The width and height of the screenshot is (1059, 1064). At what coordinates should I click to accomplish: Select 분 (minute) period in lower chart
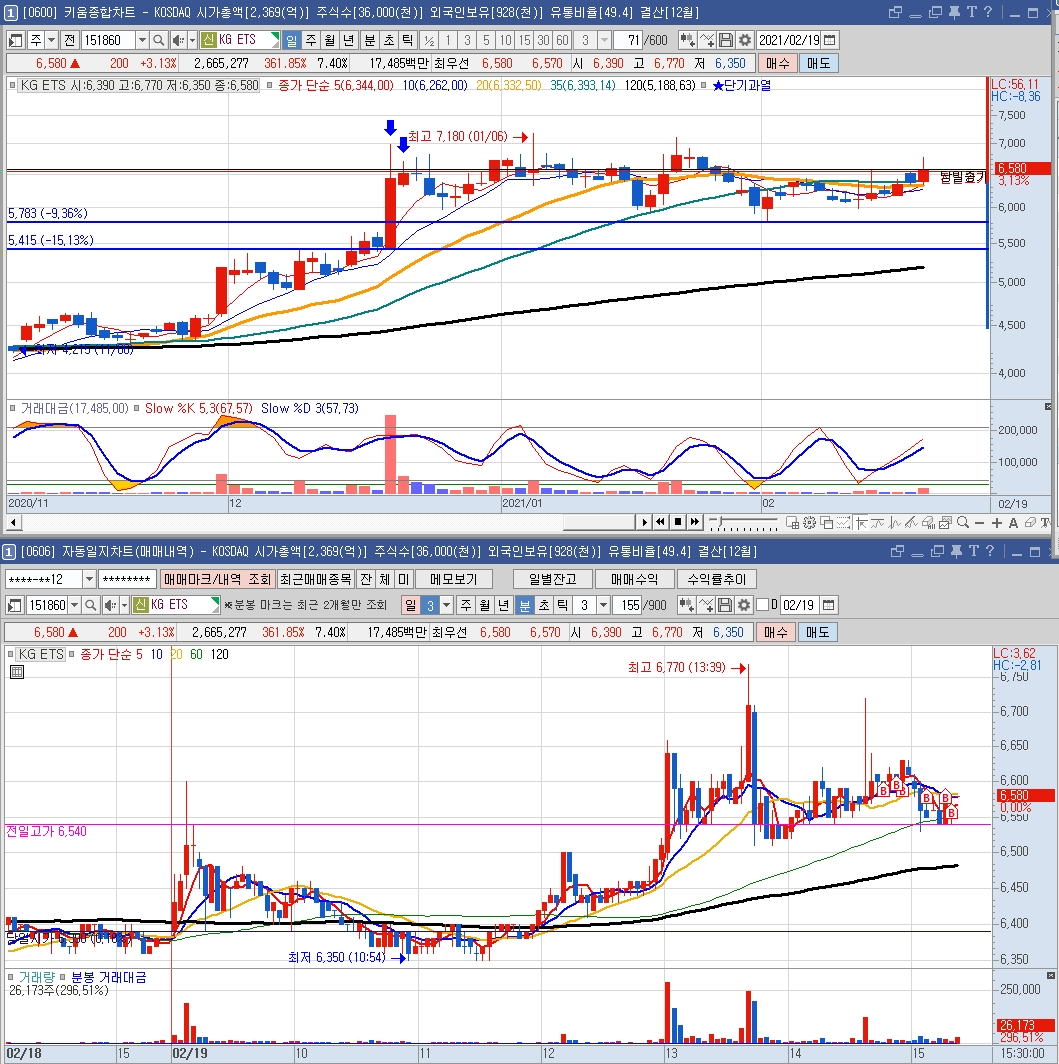pyautogui.click(x=525, y=605)
